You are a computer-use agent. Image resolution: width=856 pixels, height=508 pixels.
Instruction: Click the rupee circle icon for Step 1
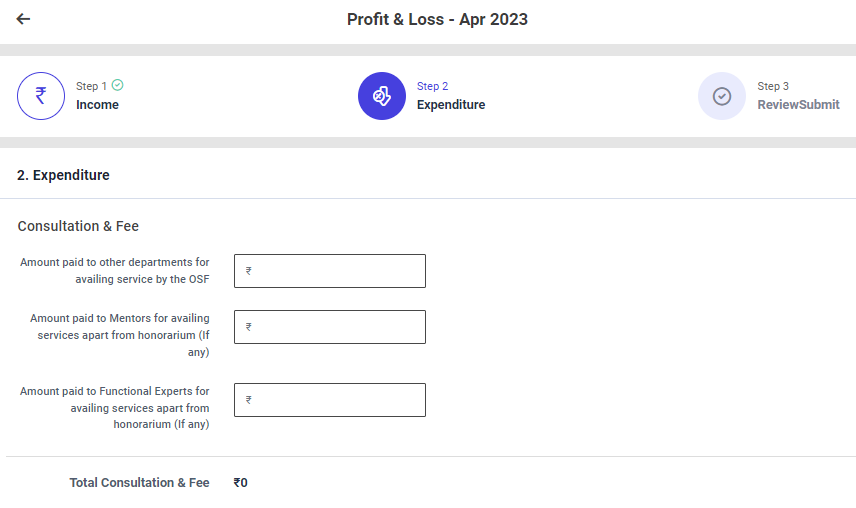pos(41,96)
